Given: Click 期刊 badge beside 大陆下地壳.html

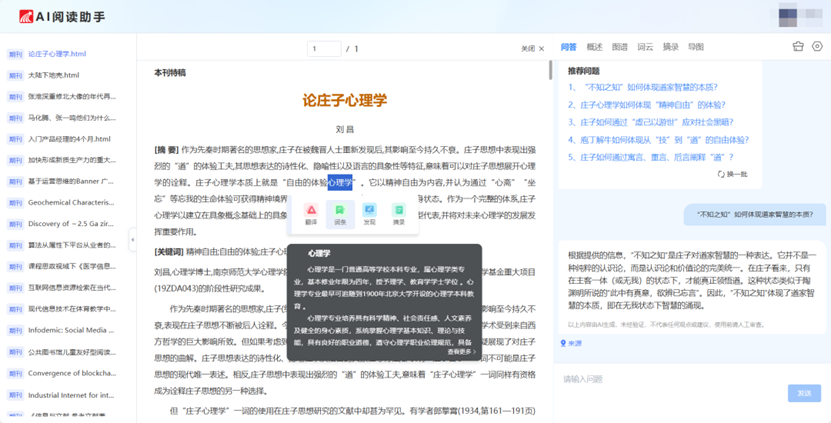Looking at the screenshot, I should pos(15,75).
